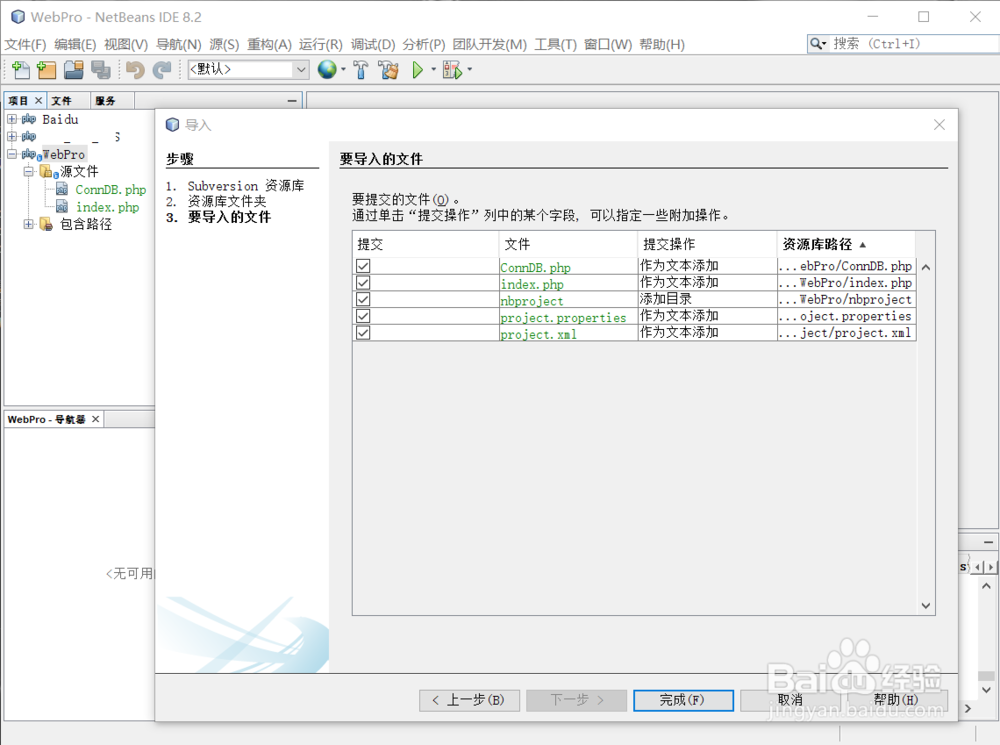Screen dimensions: 1000x745
Task: Collapse the WebPro project node
Action: [x=12, y=154]
